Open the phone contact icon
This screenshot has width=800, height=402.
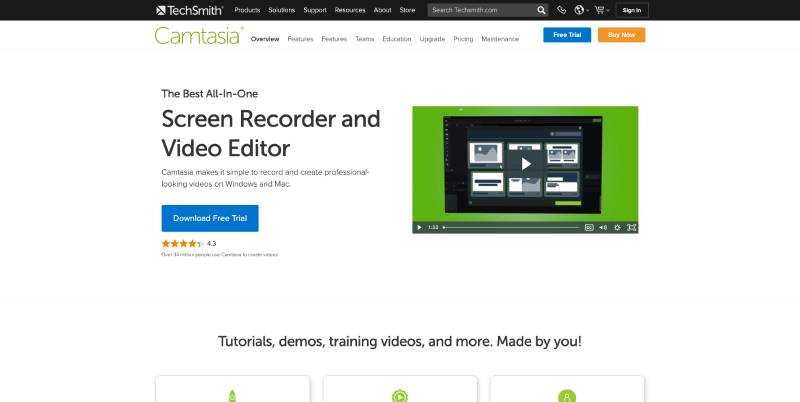click(561, 10)
